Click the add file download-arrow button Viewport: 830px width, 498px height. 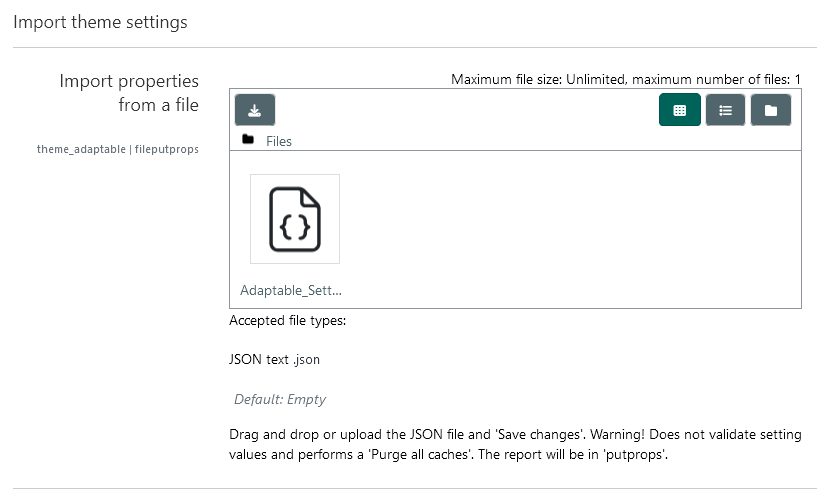point(255,110)
